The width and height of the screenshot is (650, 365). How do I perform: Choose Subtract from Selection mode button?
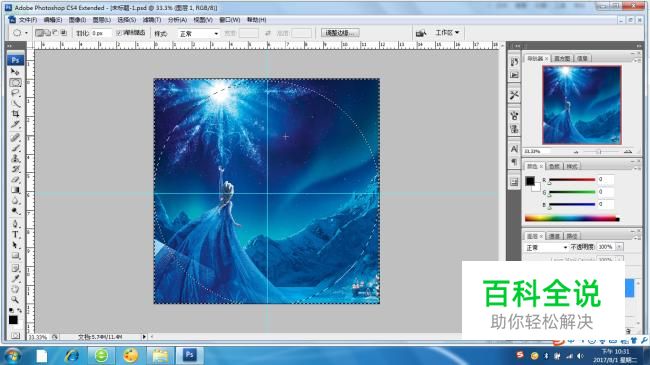pos(55,33)
